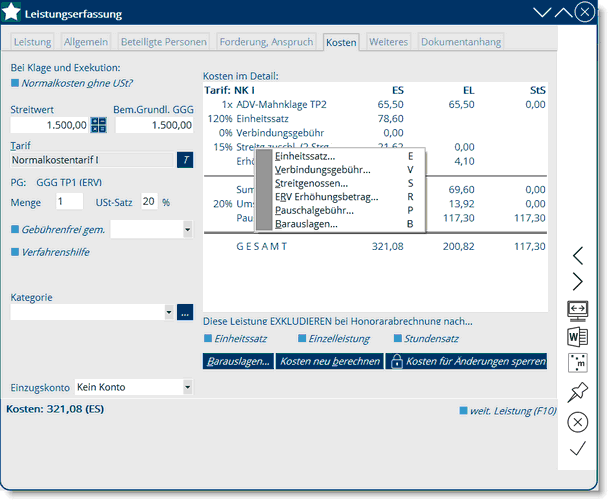609x501 pixels.
Task: Open Gebührenfrei gem. dropdown
Action: tap(188, 230)
